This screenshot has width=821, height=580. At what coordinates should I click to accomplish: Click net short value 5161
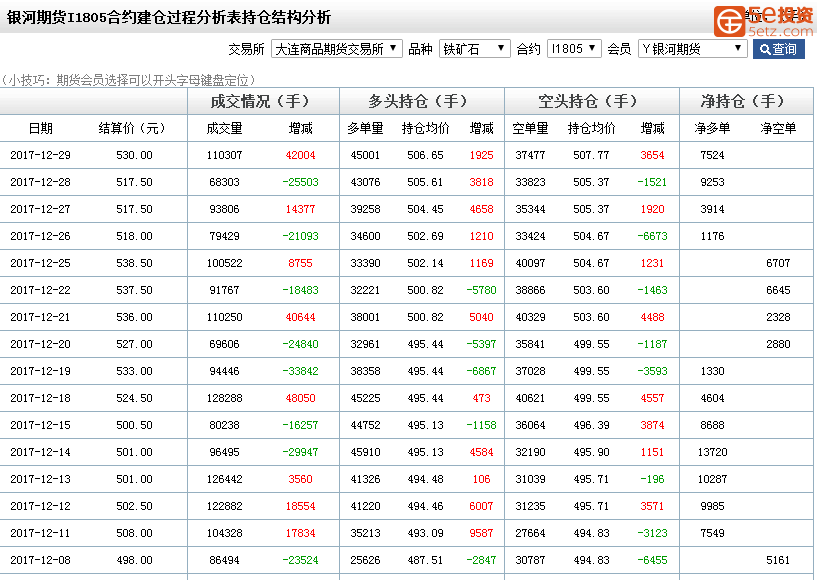(778, 560)
